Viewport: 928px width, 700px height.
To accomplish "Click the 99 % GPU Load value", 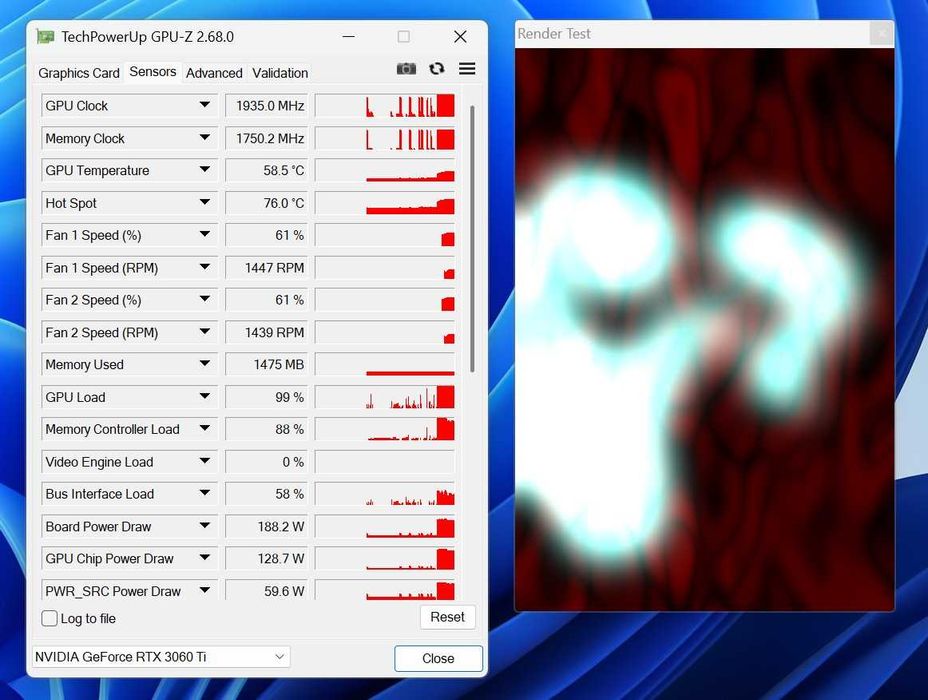I will pyautogui.click(x=266, y=397).
